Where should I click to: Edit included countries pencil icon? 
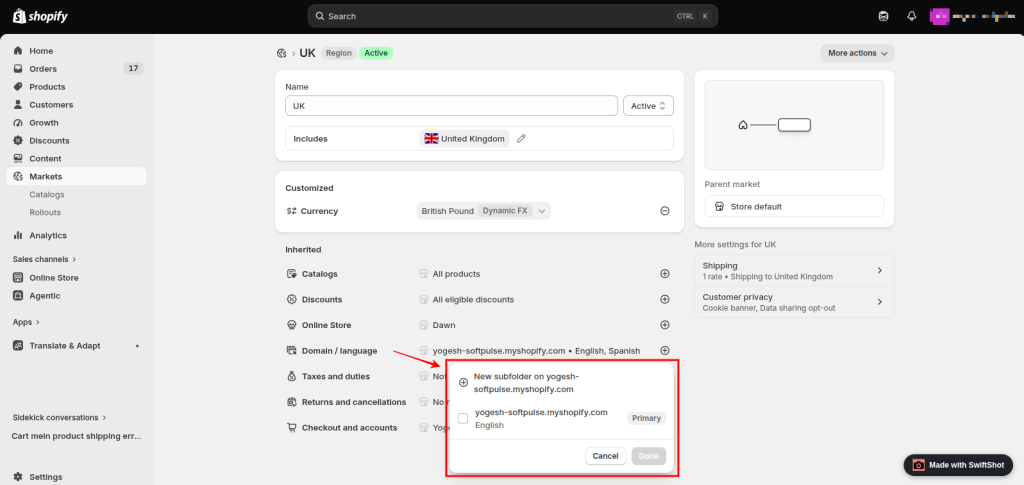[x=521, y=138]
